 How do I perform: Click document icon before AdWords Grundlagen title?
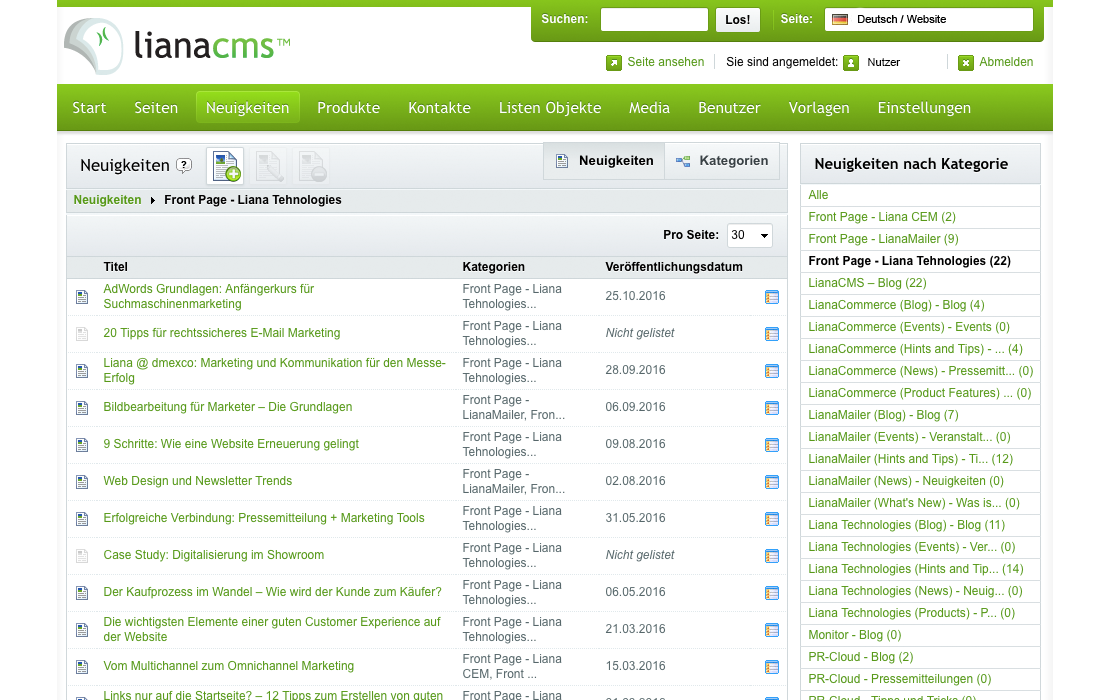[82, 297]
